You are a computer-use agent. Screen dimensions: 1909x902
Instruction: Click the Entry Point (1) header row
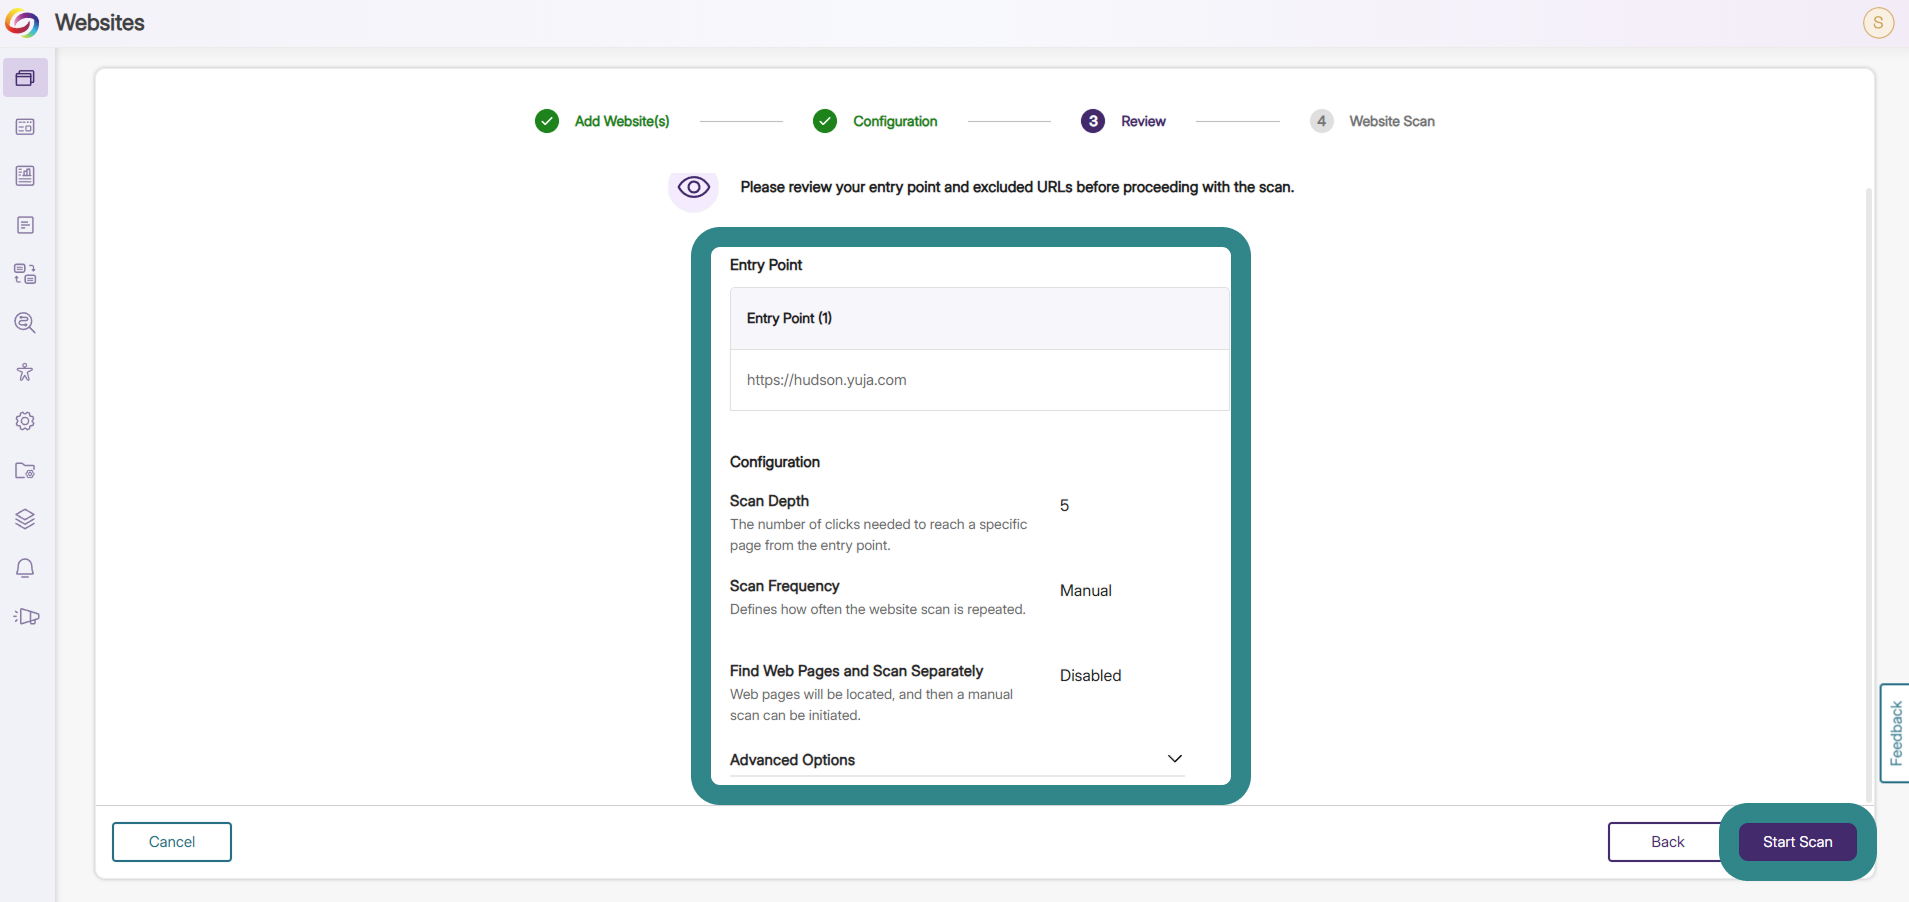pos(979,318)
